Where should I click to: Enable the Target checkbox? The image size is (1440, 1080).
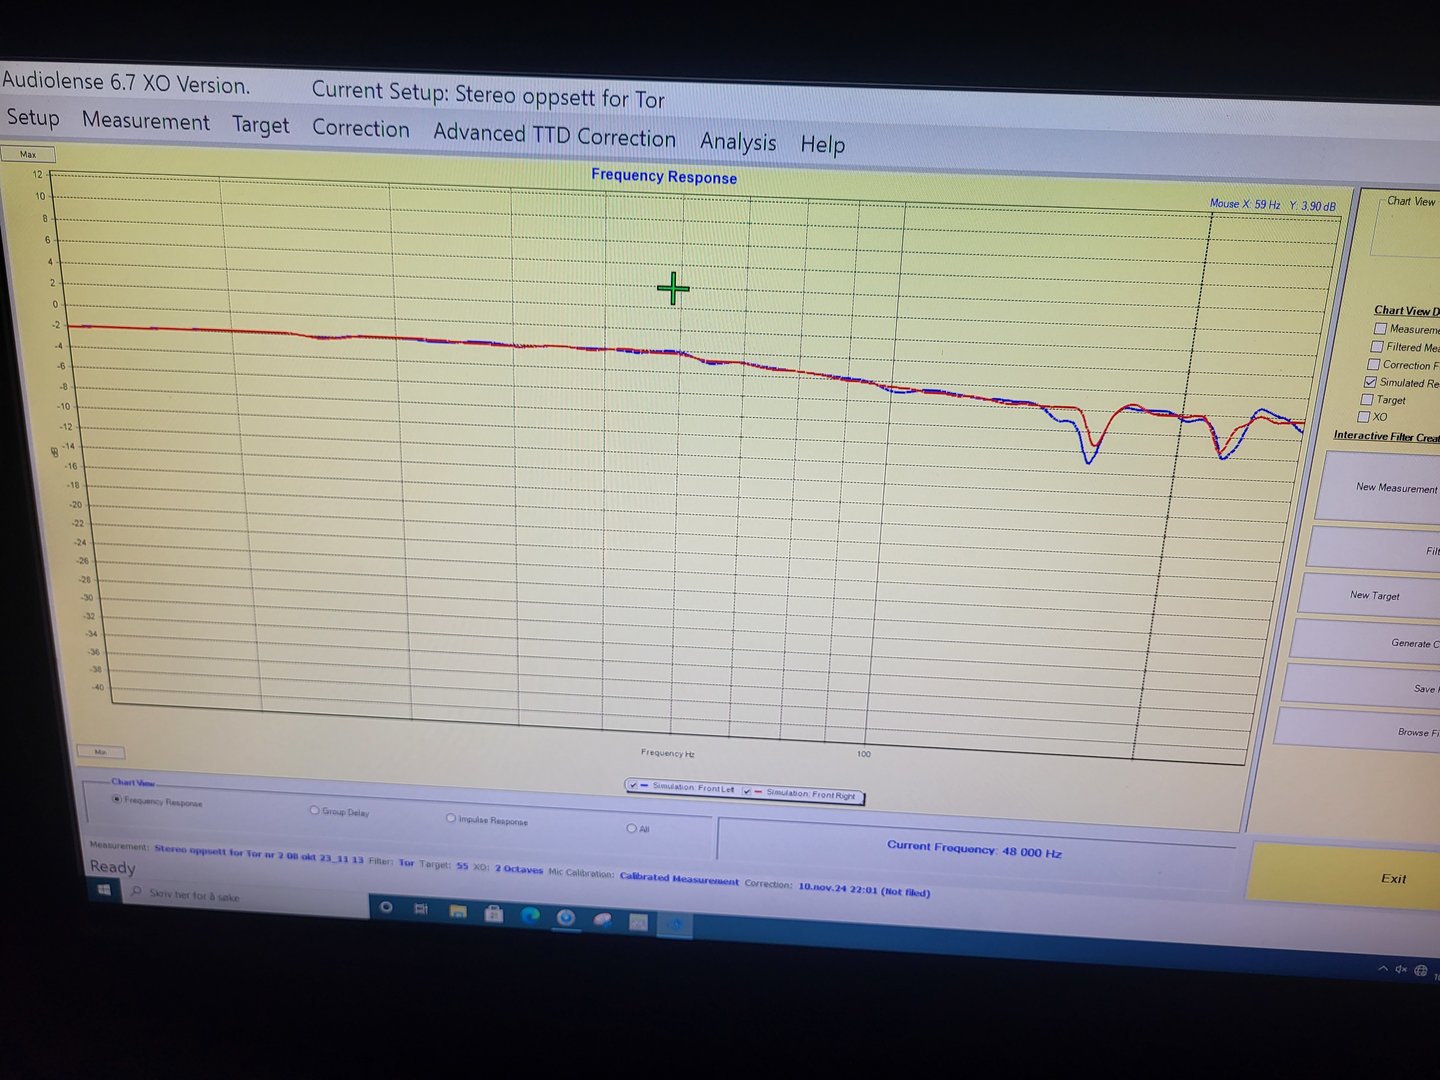[x=1367, y=399]
